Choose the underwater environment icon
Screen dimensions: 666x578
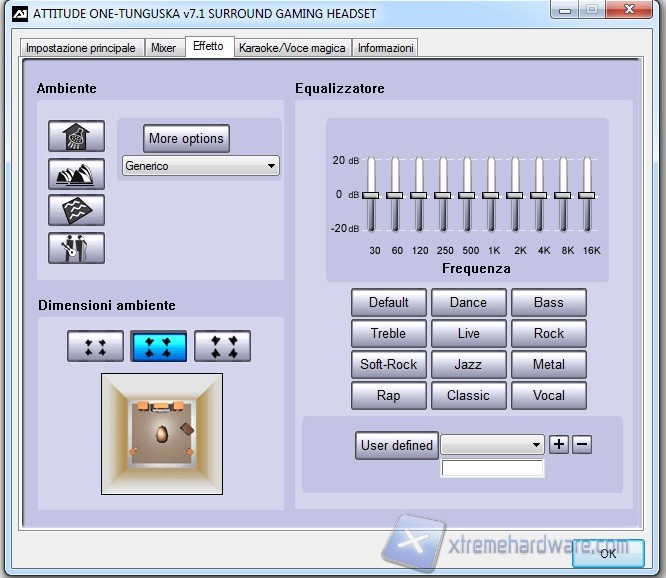[76, 210]
